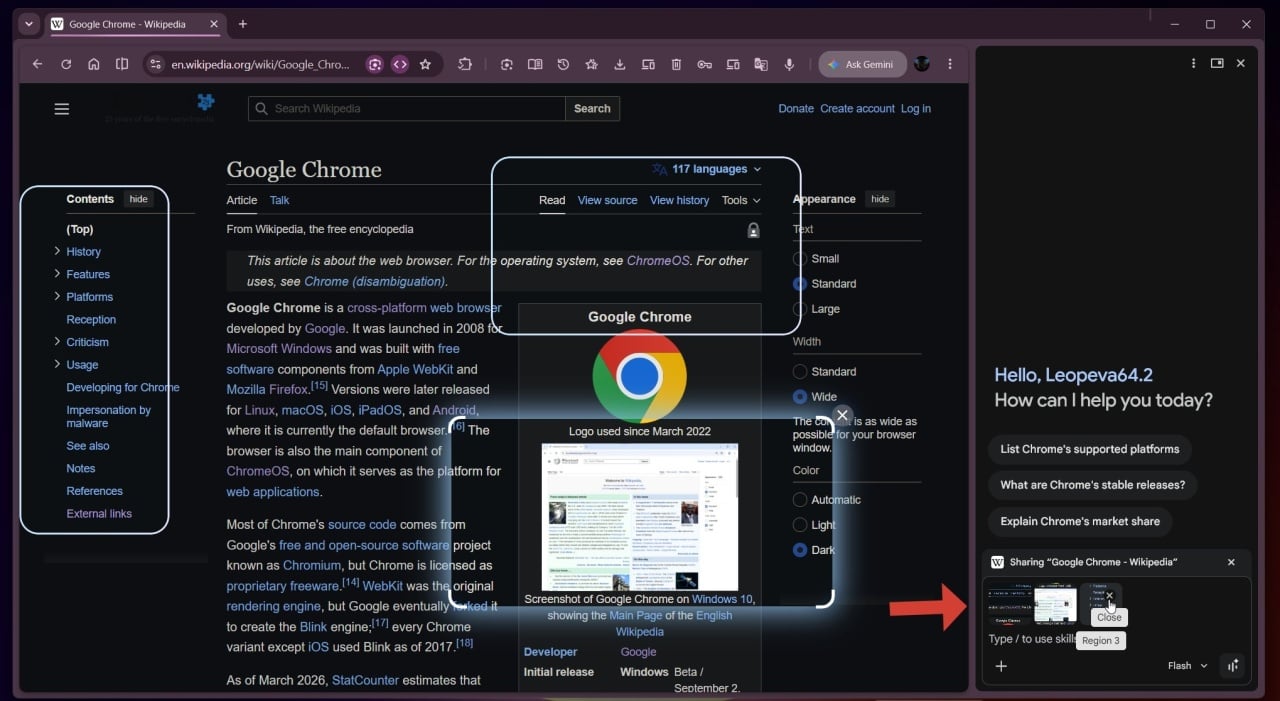
Task: Select Standard under Text
Action: pos(800,284)
